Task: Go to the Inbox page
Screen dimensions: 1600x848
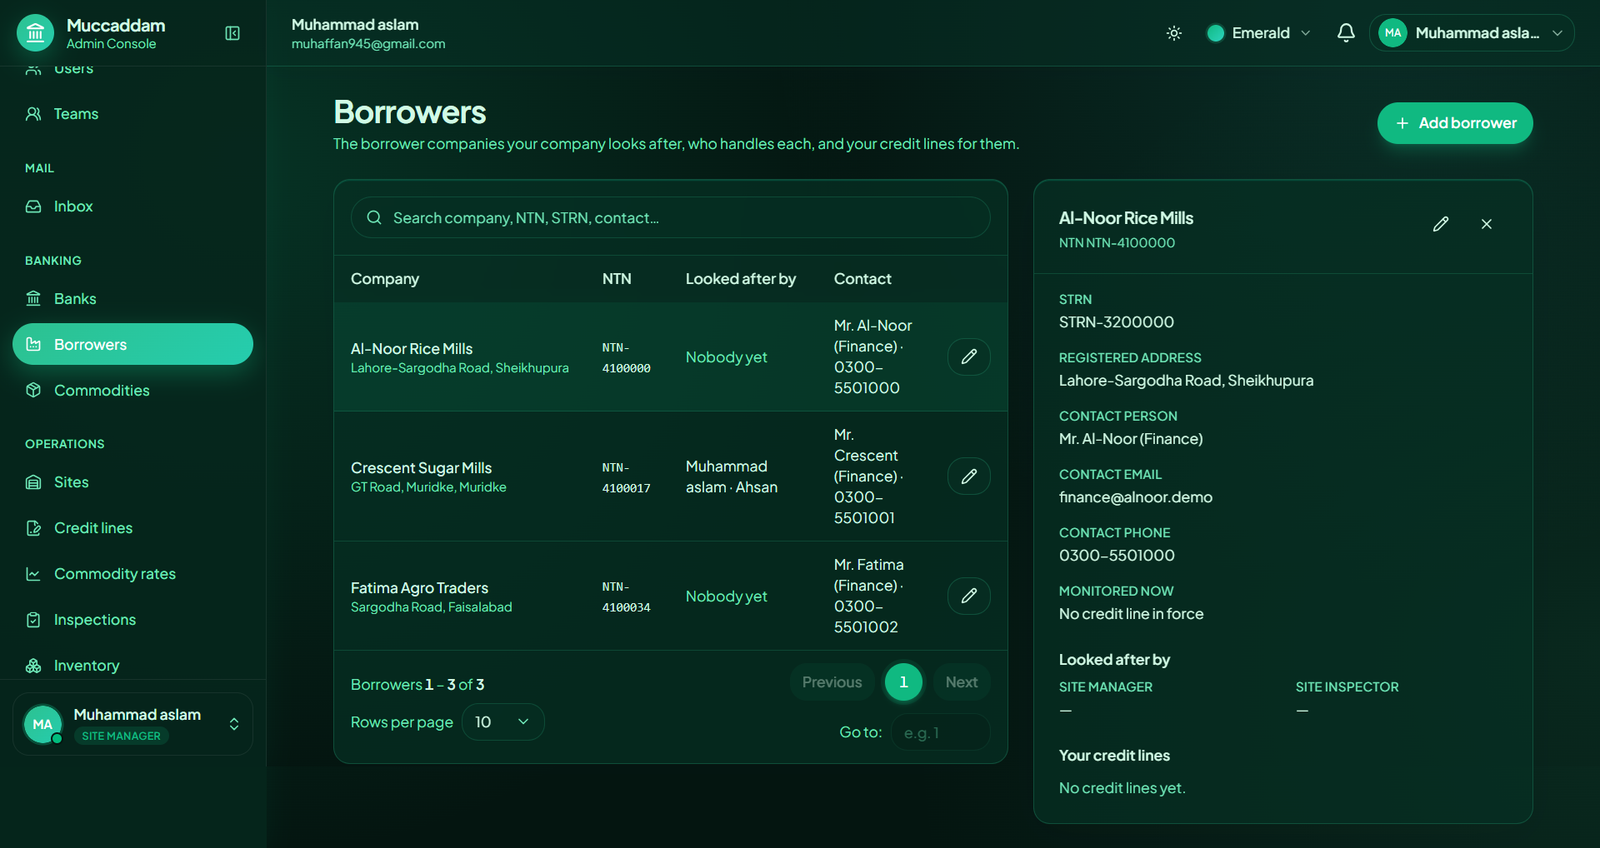Action: 133,206
